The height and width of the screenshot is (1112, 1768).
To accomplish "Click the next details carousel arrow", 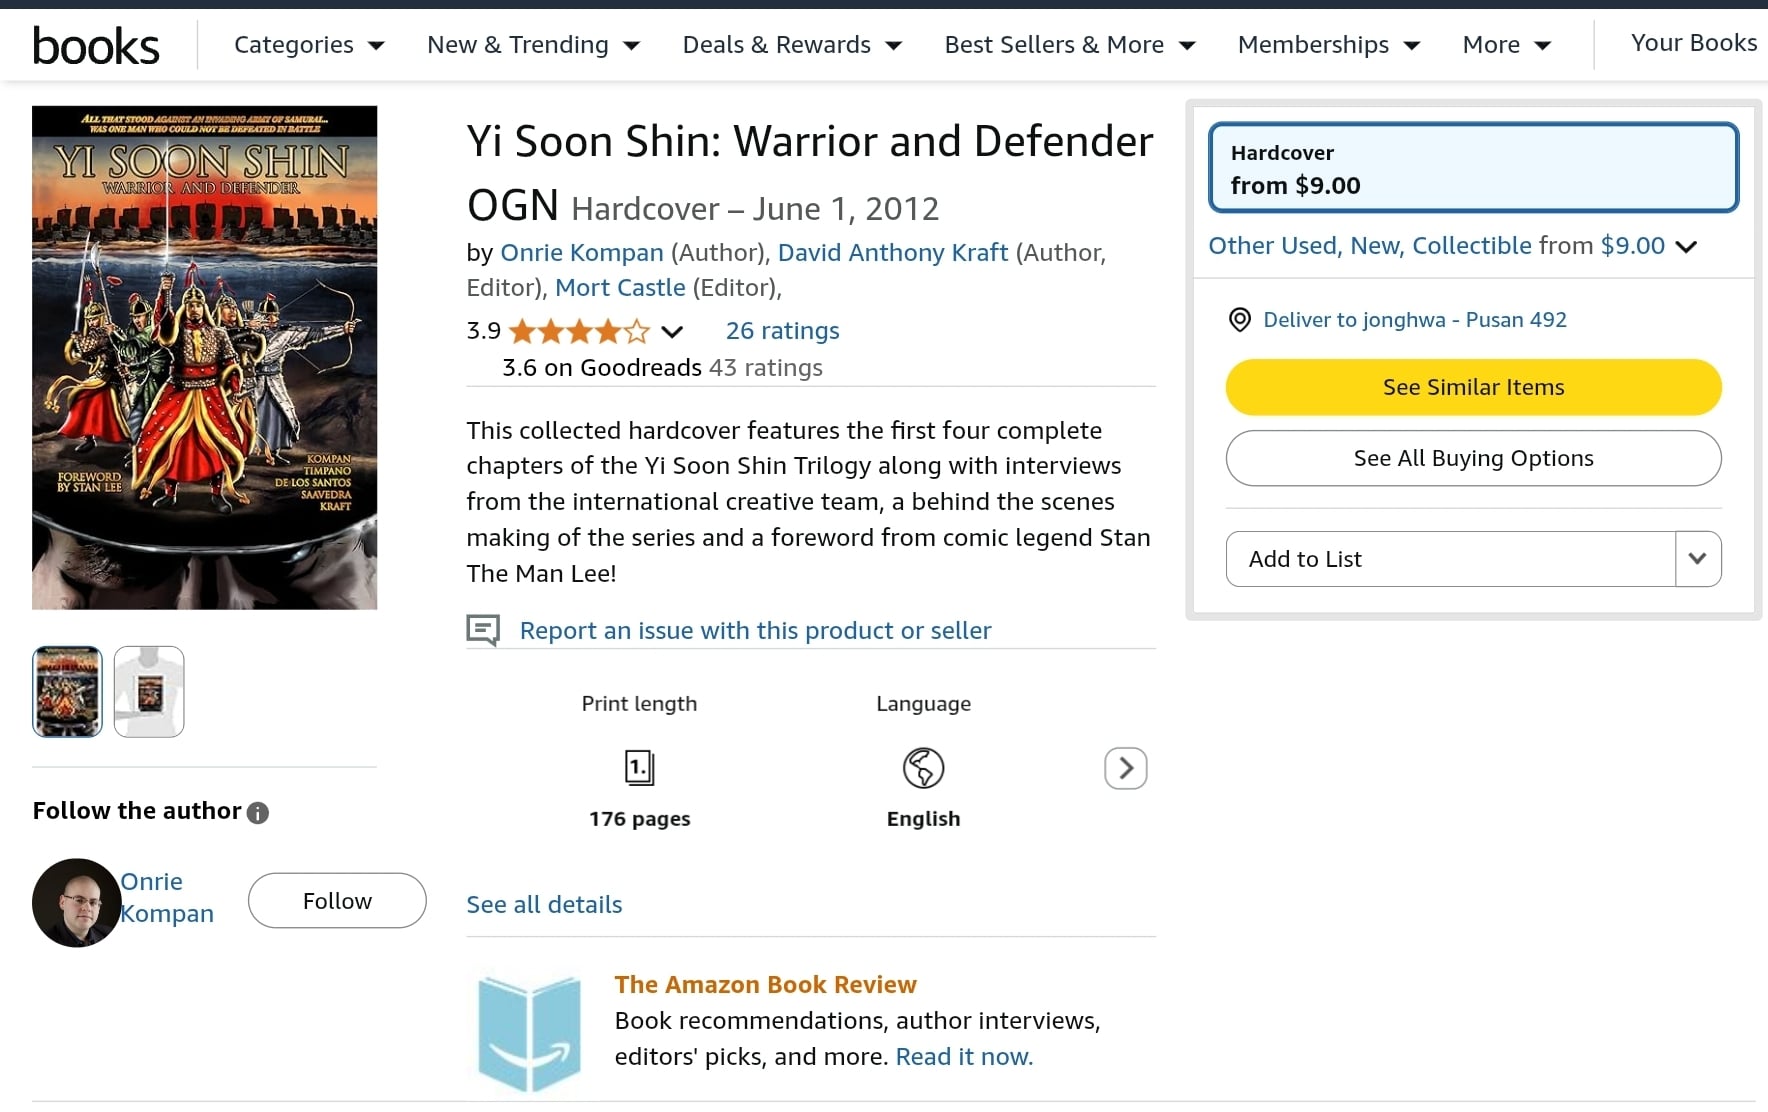I will (1125, 768).
